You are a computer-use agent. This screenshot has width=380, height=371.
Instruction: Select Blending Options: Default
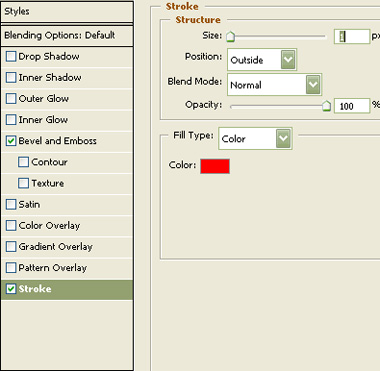pos(67,35)
